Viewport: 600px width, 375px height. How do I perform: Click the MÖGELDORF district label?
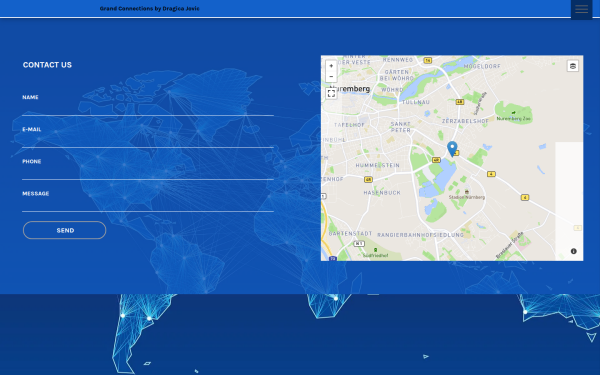[x=482, y=66]
